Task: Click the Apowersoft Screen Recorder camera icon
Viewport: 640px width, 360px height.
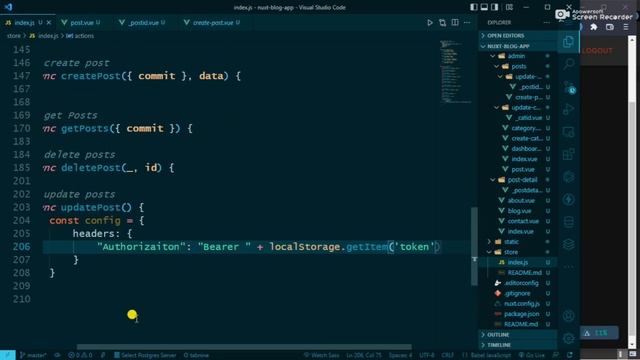Action: tap(562, 15)
